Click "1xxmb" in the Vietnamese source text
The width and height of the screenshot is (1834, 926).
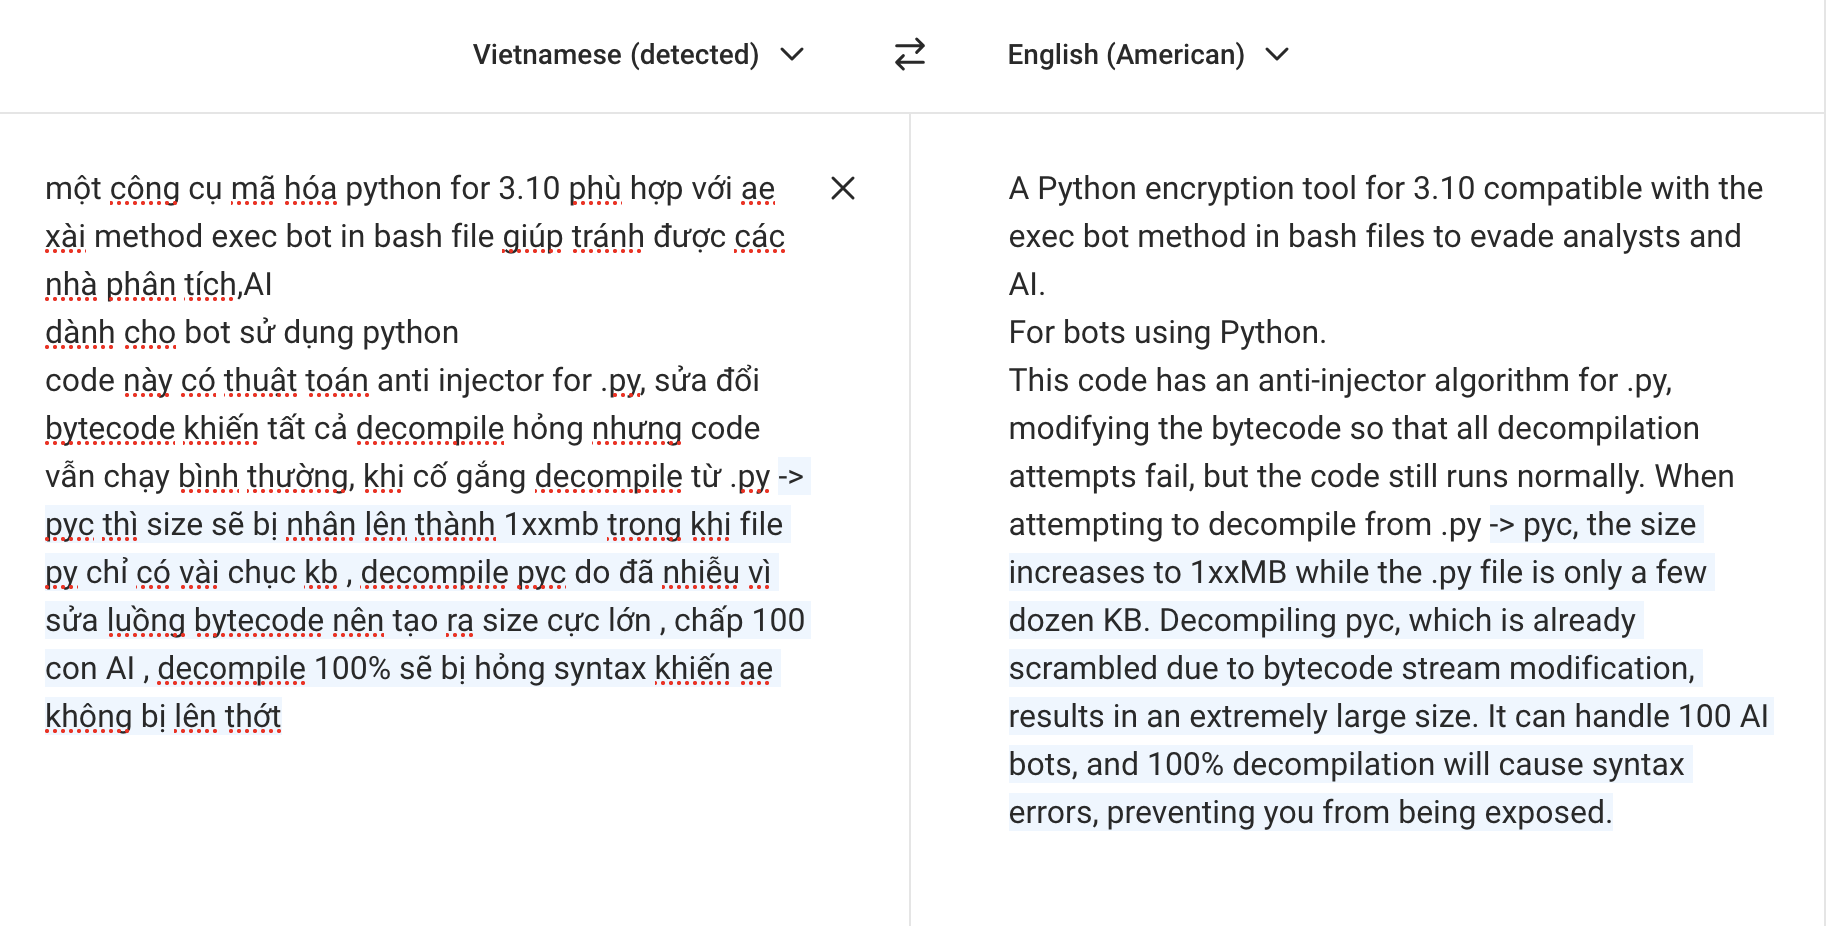tap(551, 524)
